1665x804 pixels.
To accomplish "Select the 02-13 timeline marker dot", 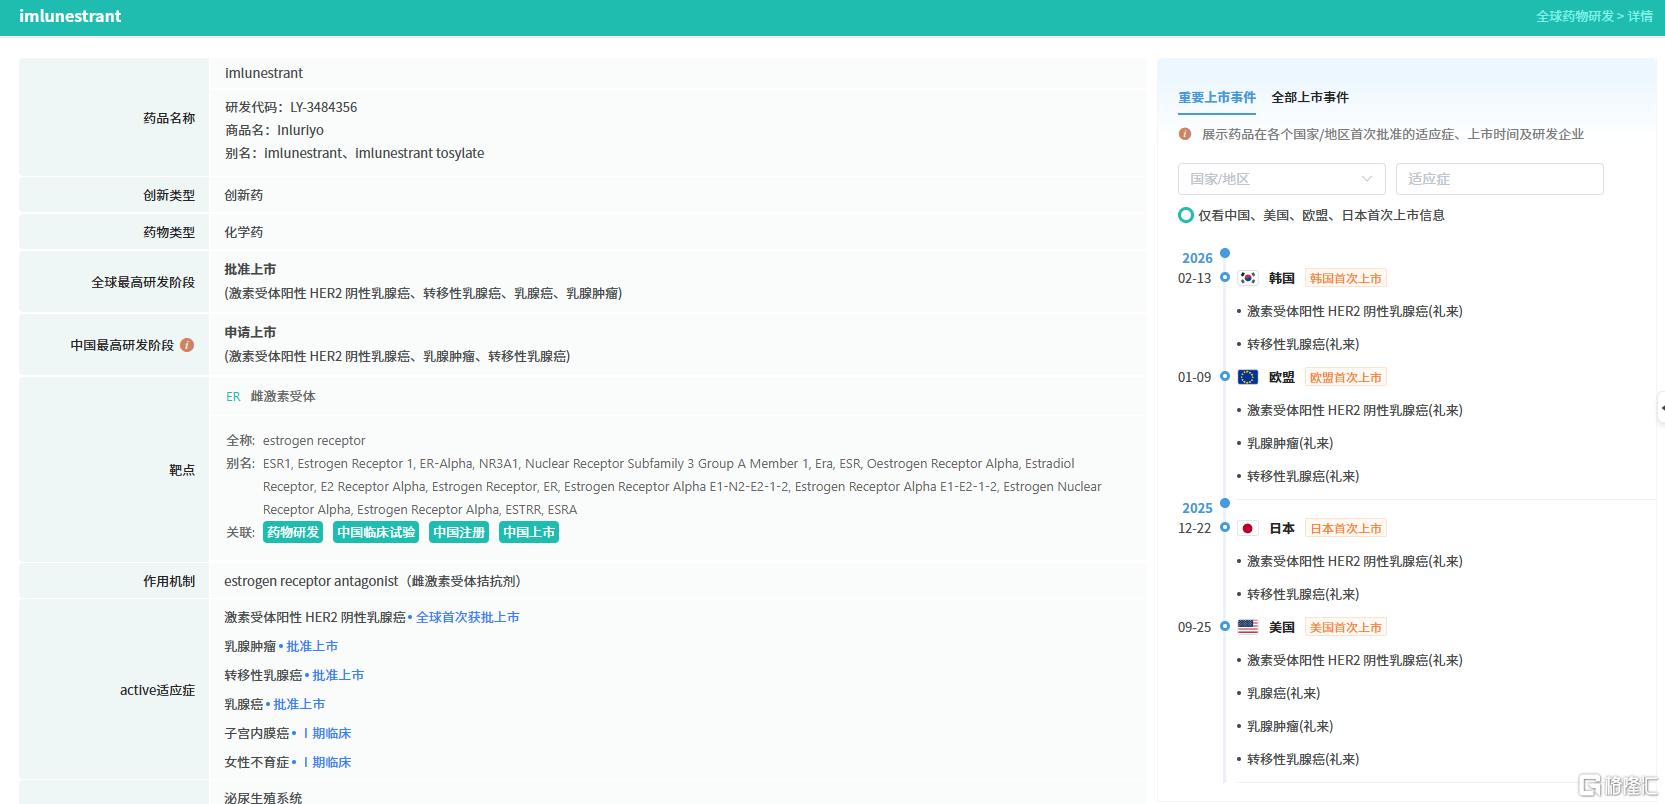I will pyautogui.click(x=1225, y=277).
